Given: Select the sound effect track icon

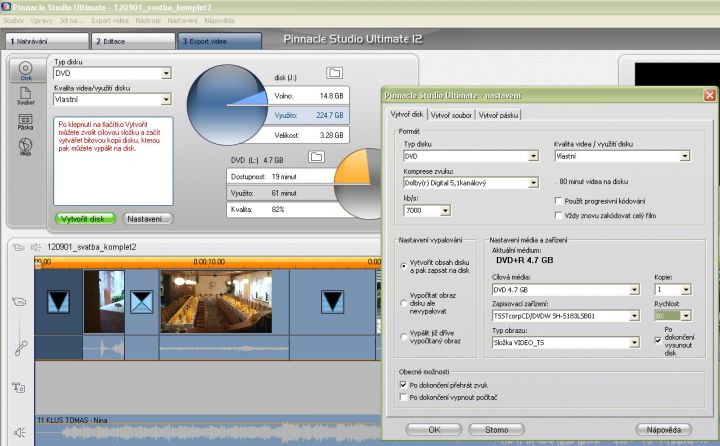Looking at the screenshot, I should pyautogui.click(x=21, y=348).
